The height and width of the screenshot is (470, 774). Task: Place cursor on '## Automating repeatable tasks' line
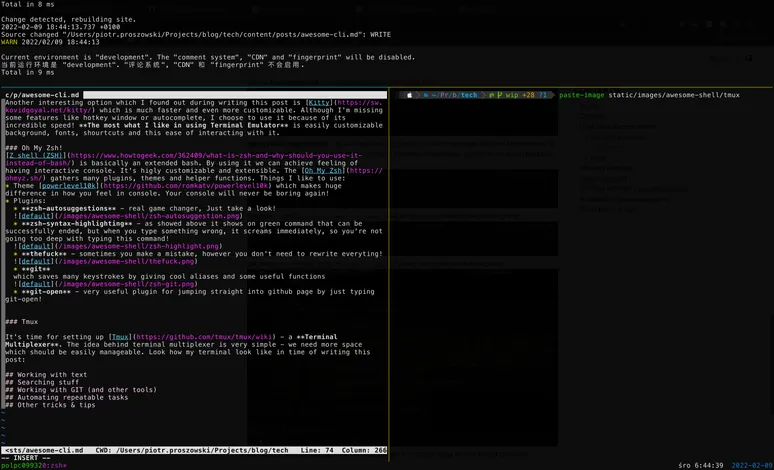point(67,397)
